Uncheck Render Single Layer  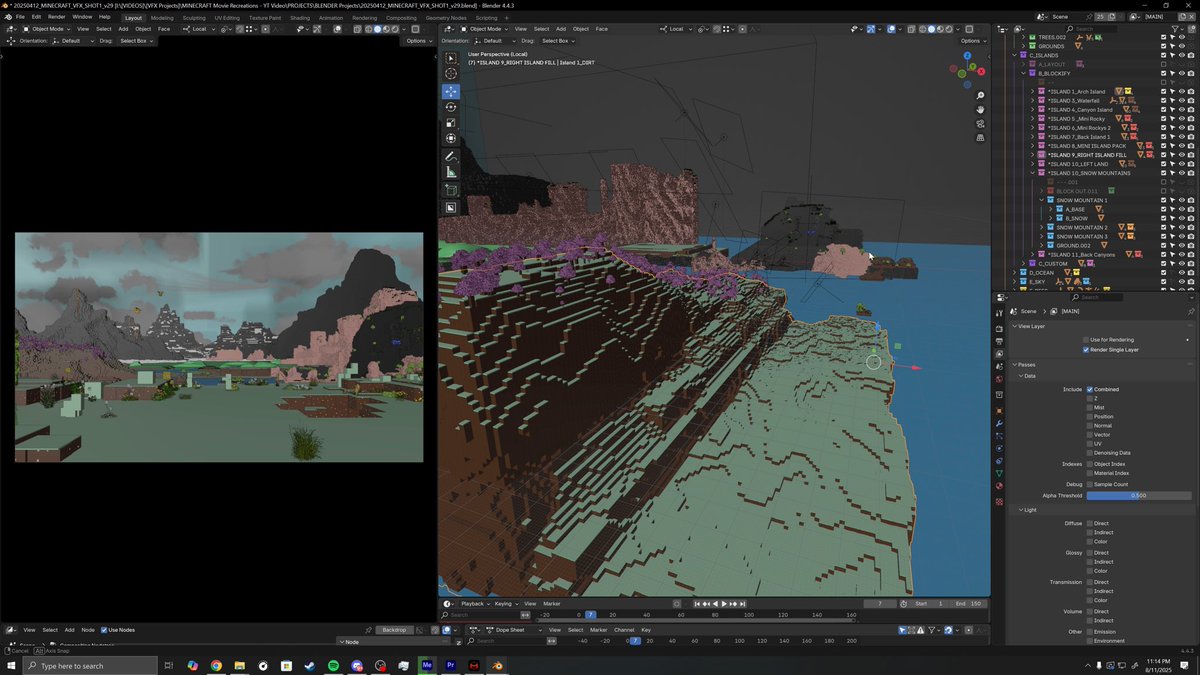pos(1086,350)
